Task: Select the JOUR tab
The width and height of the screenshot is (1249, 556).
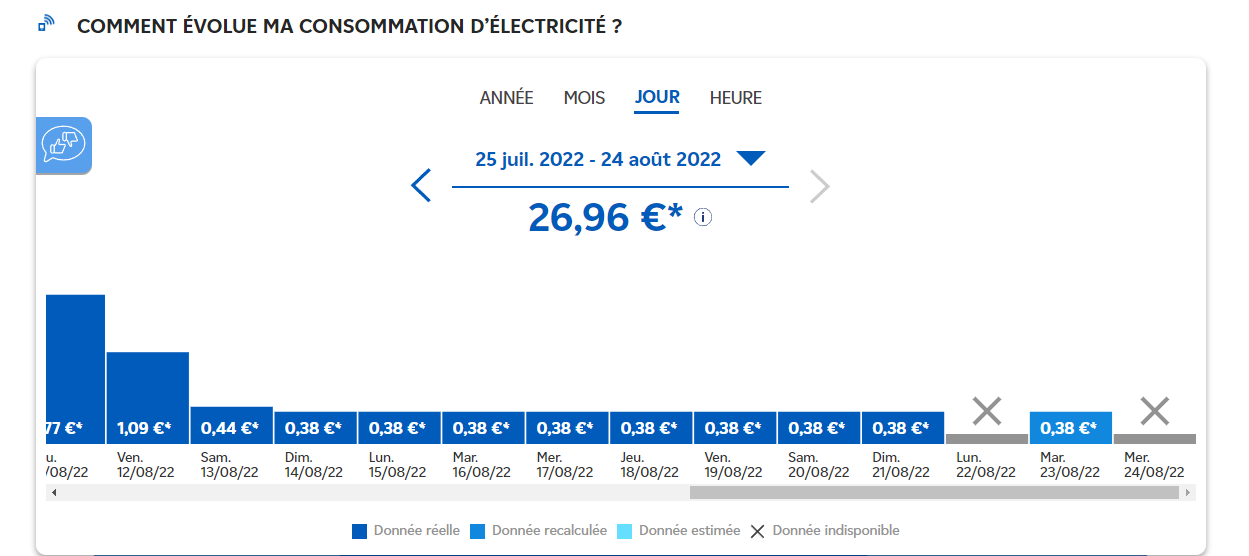Action: tap(657, 98)
